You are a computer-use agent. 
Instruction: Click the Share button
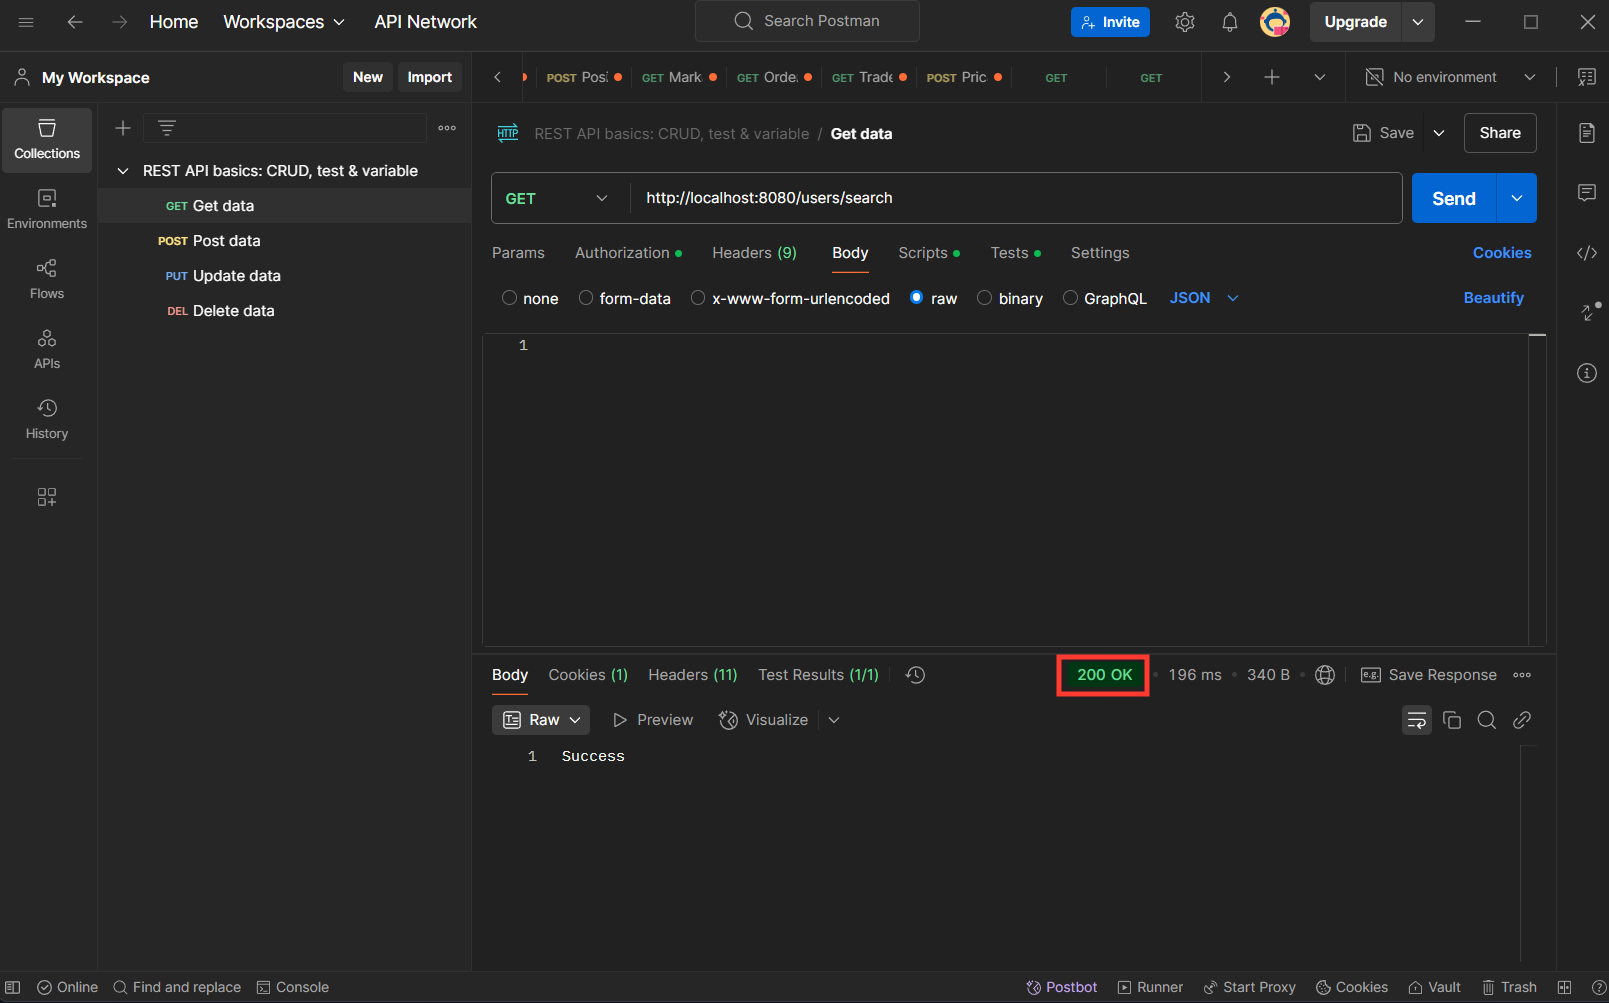1500,133
